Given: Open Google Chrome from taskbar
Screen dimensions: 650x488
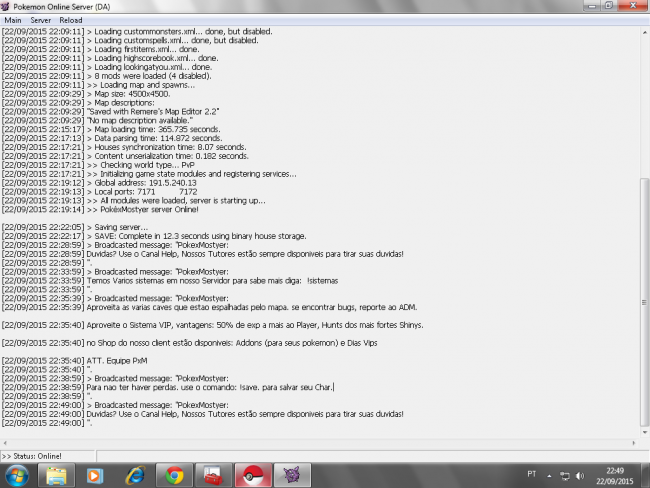Looking at the screenshot, I should (174, 476).
